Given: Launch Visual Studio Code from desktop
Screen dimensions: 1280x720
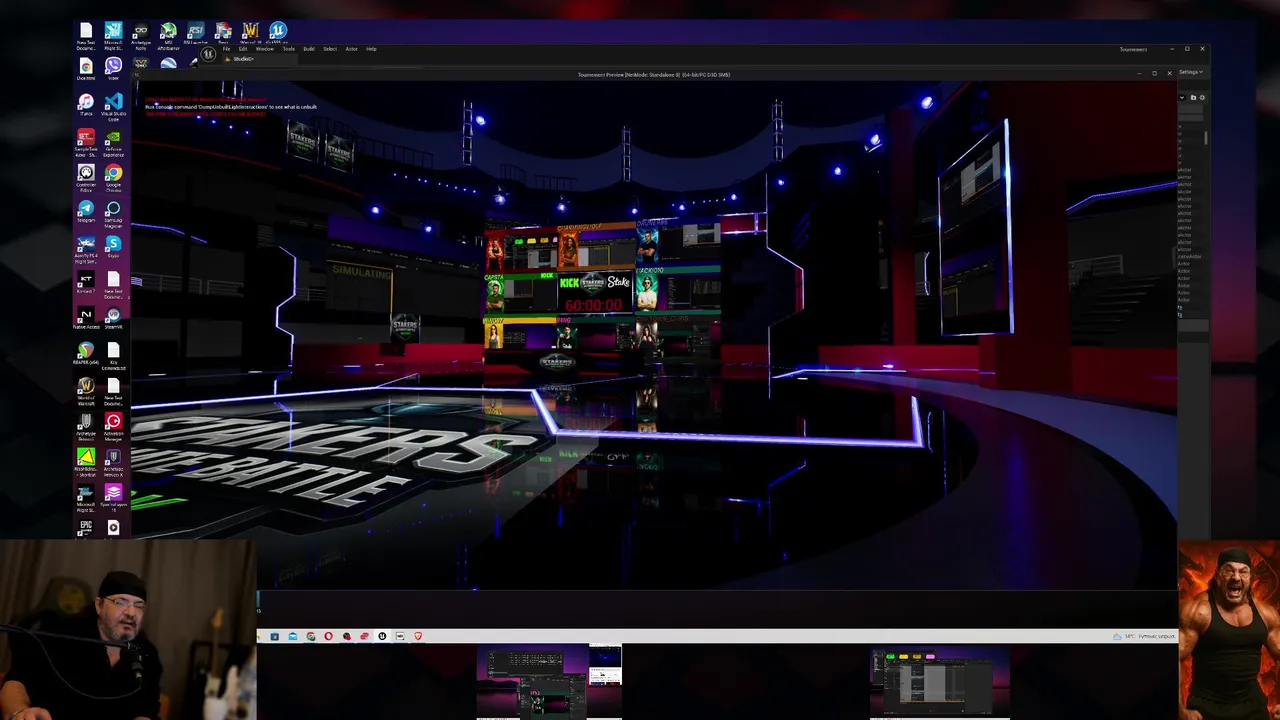Looking at the screenshot, I should click(x=113, y=107).
